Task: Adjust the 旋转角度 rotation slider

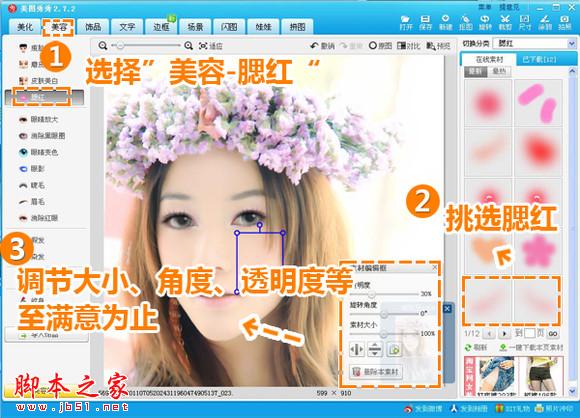Action: pyautogui.click(x=384, y=314)
